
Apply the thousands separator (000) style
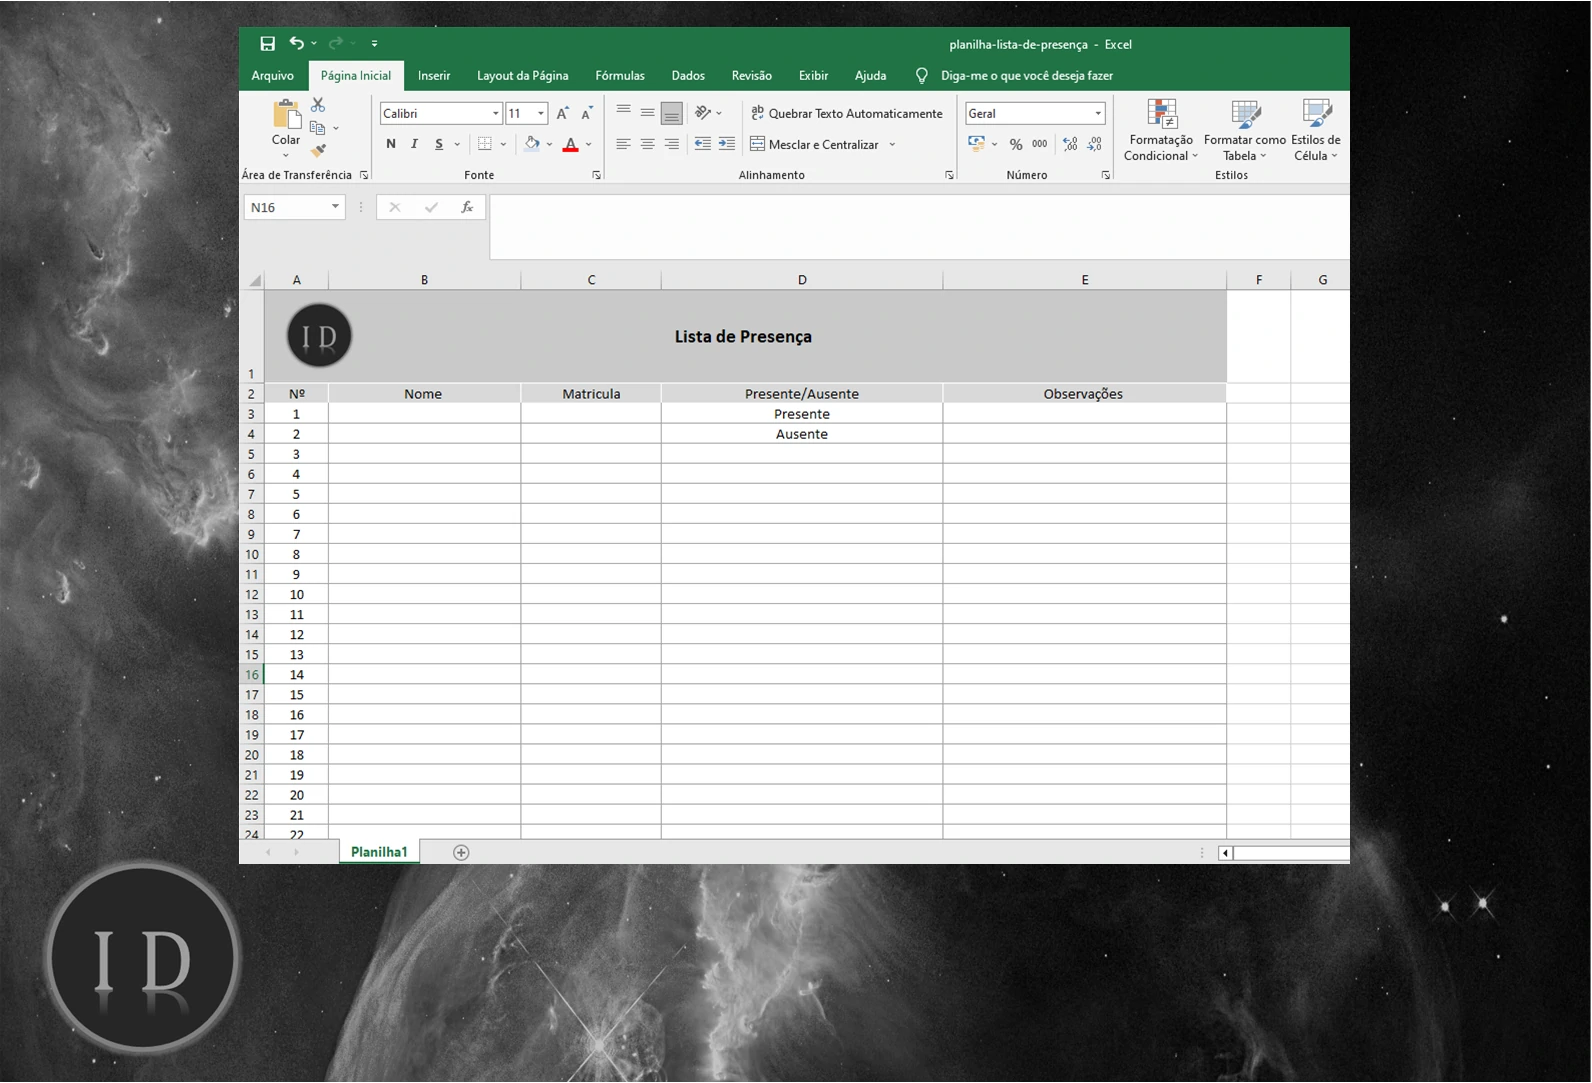(1040, 144)
